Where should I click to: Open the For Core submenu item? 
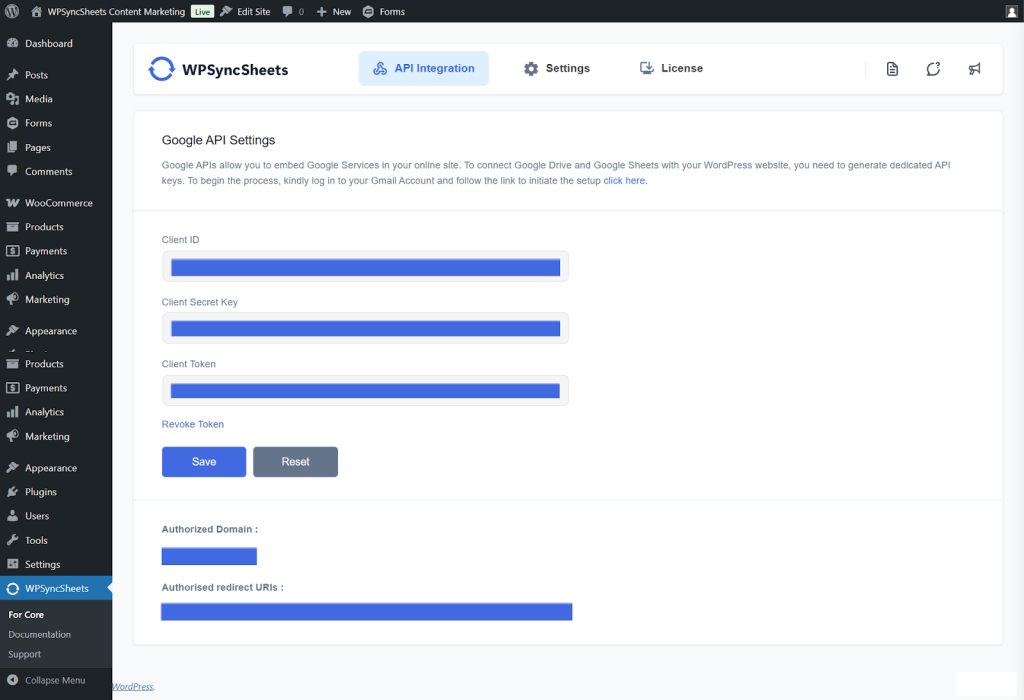(x=26, y=614)
